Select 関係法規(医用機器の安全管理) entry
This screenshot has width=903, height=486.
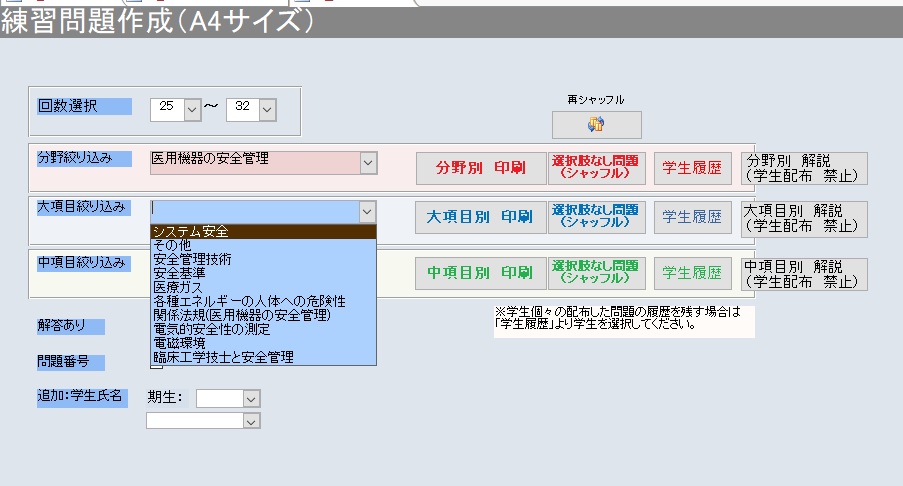pos(263,315)
